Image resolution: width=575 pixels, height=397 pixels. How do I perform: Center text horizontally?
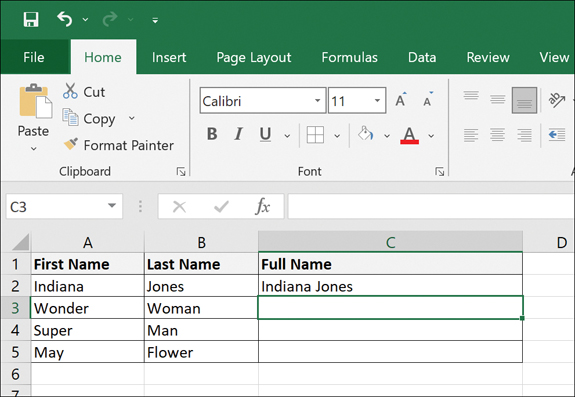pos(498,135)
